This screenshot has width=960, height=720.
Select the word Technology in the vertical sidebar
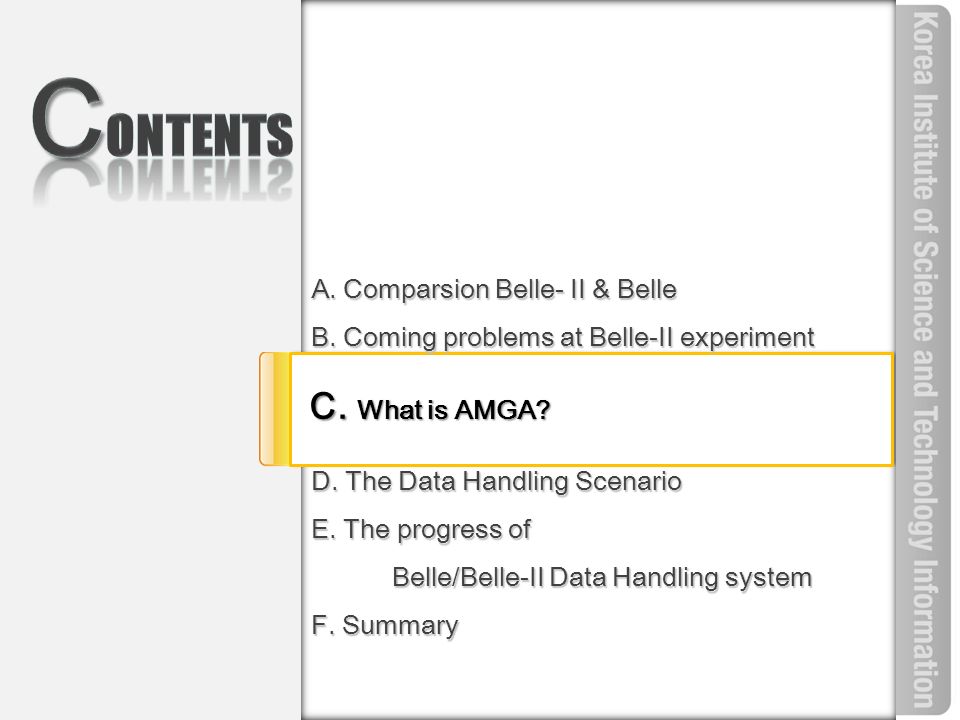pos(925,476)
